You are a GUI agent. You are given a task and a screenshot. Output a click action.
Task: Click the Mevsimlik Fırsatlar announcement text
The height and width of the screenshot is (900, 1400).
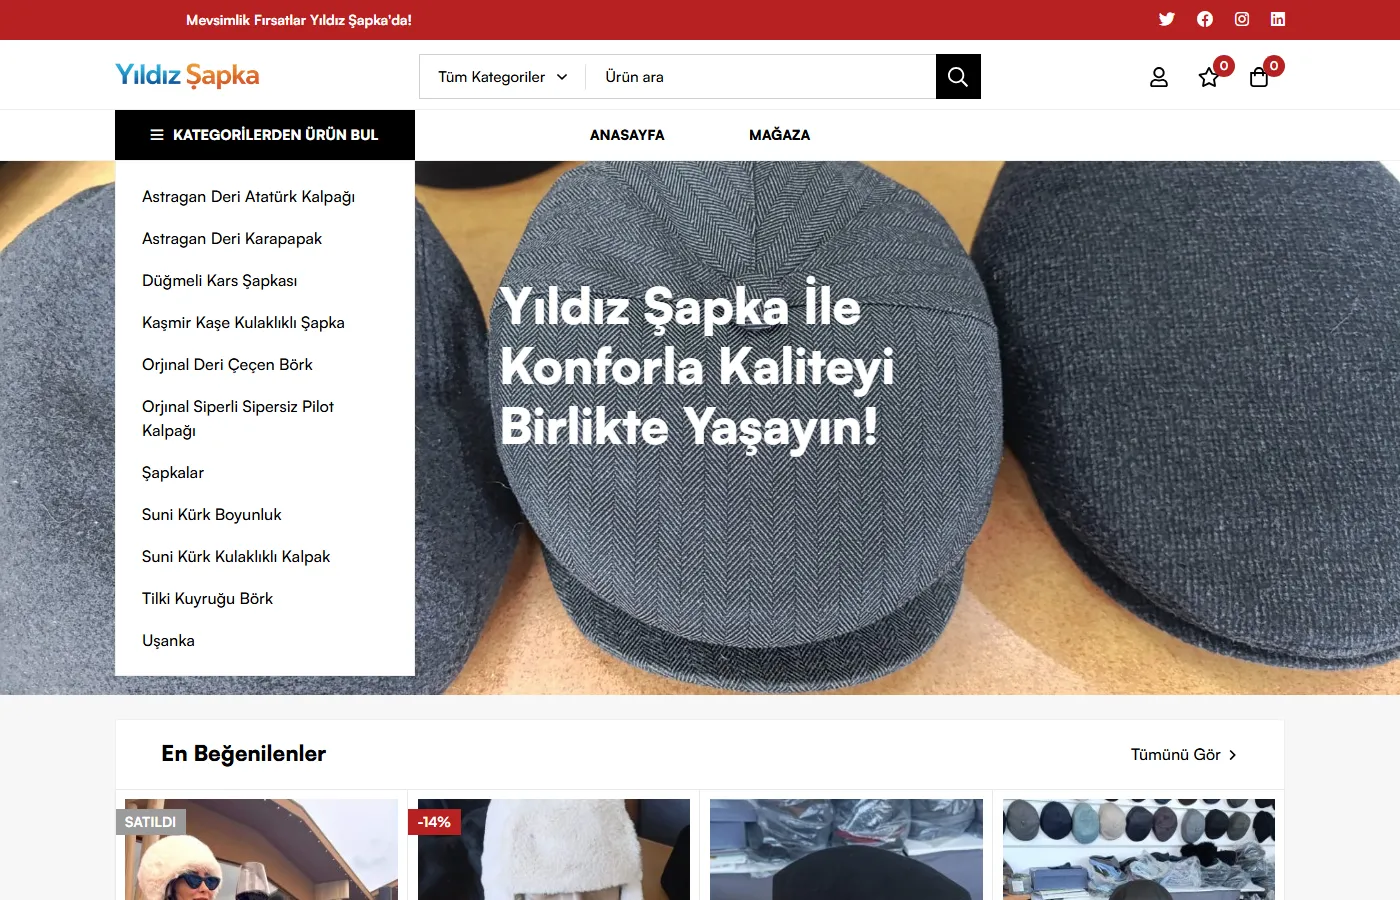pyautogui.click(x=299, y=20)
